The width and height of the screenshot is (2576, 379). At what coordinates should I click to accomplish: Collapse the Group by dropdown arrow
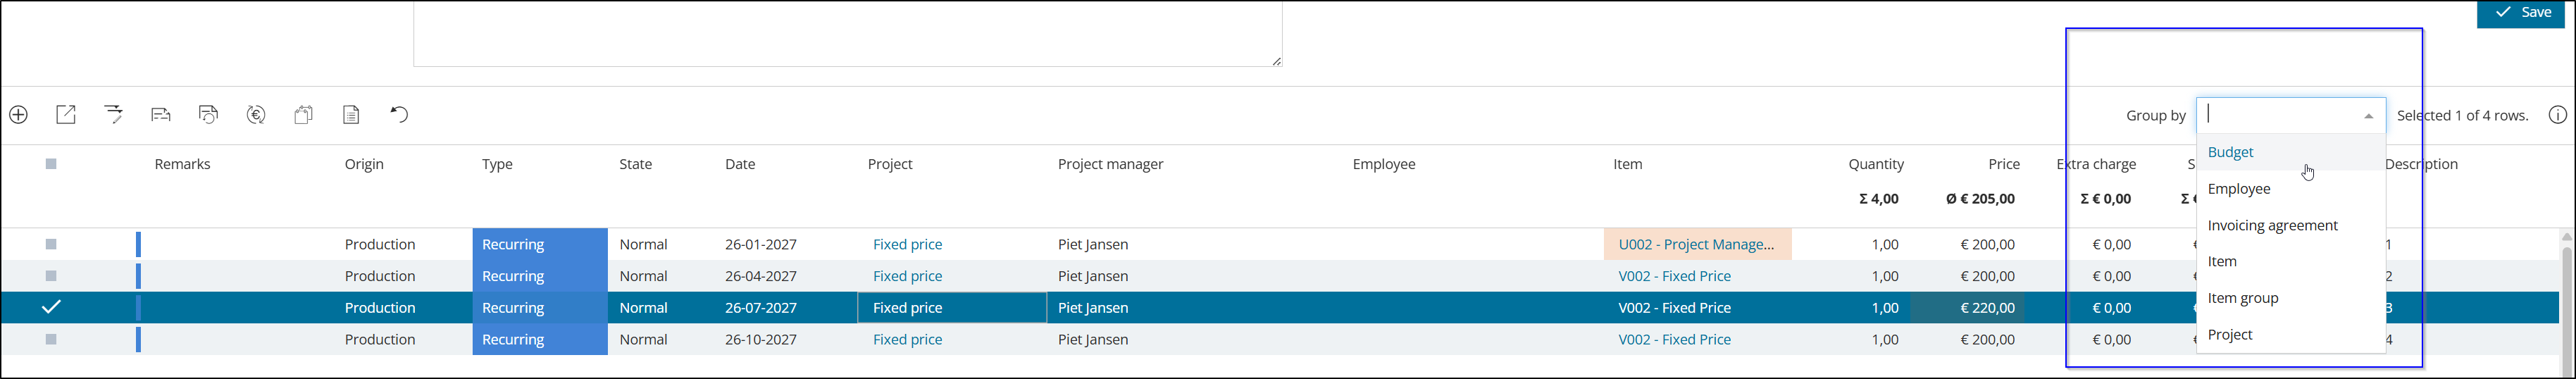click(2368, 116)
